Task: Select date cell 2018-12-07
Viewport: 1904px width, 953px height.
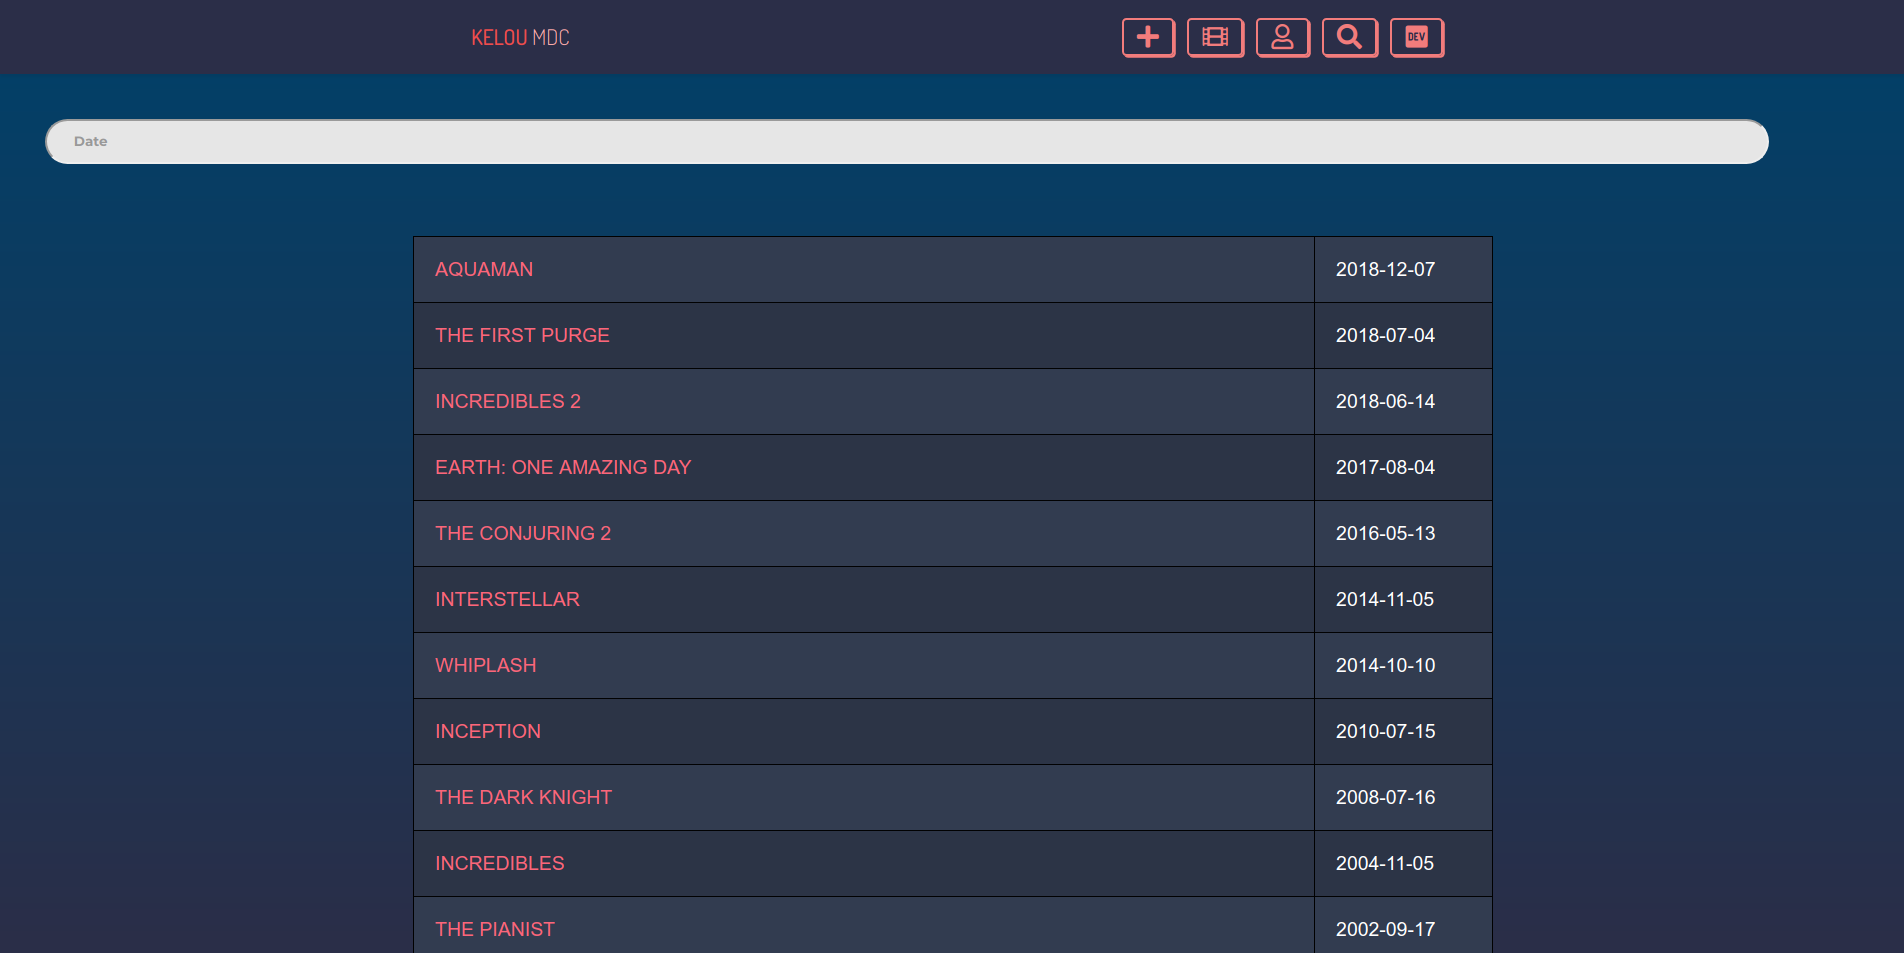Action: click(x=1403, y=270)
